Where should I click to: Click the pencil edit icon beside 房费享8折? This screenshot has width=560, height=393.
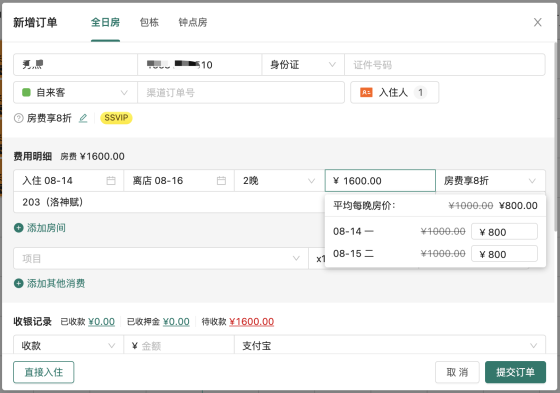[83, 118]
